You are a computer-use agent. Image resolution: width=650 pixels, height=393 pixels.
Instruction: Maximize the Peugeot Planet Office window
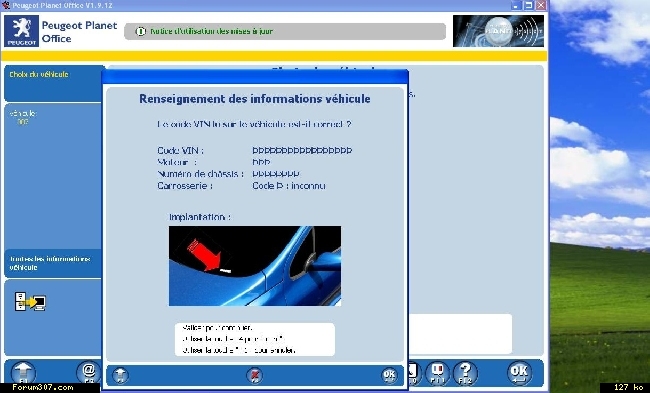528,5
